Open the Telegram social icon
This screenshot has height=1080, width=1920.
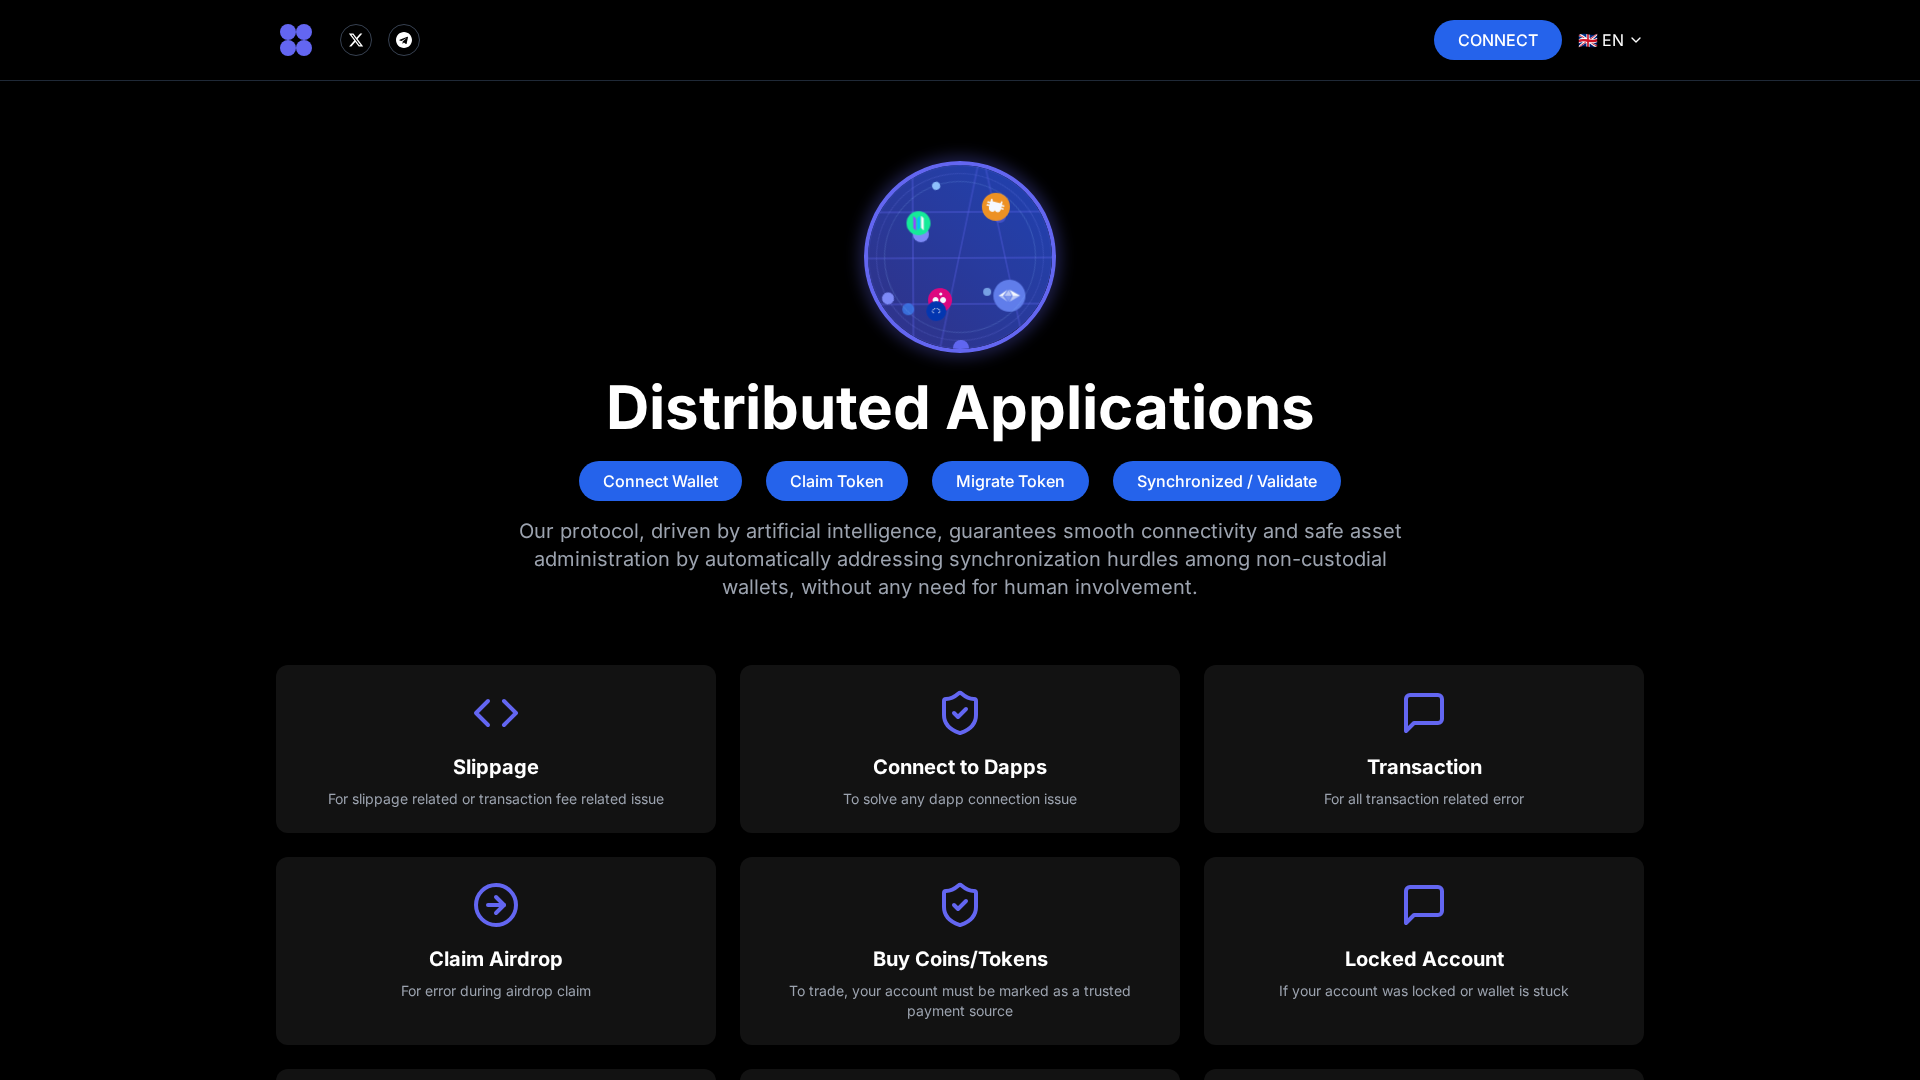(404, 40)
